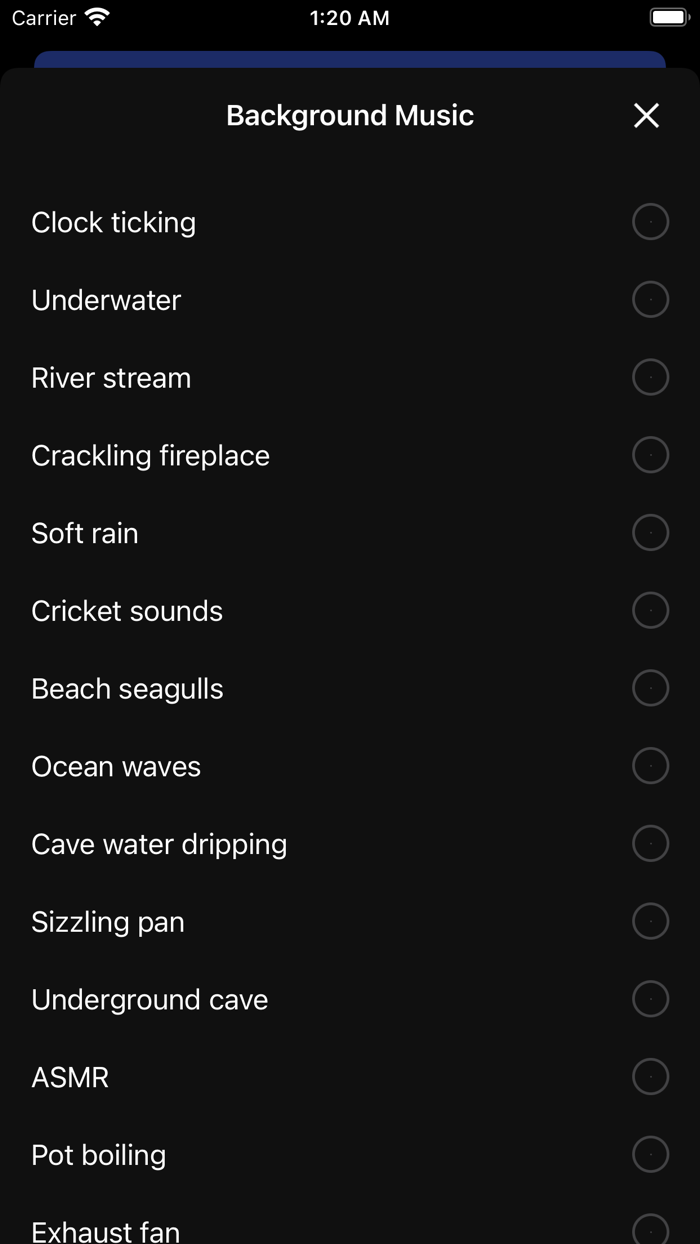
Task: Select the Clock ticking radio button
Action: tap(650, 222)
